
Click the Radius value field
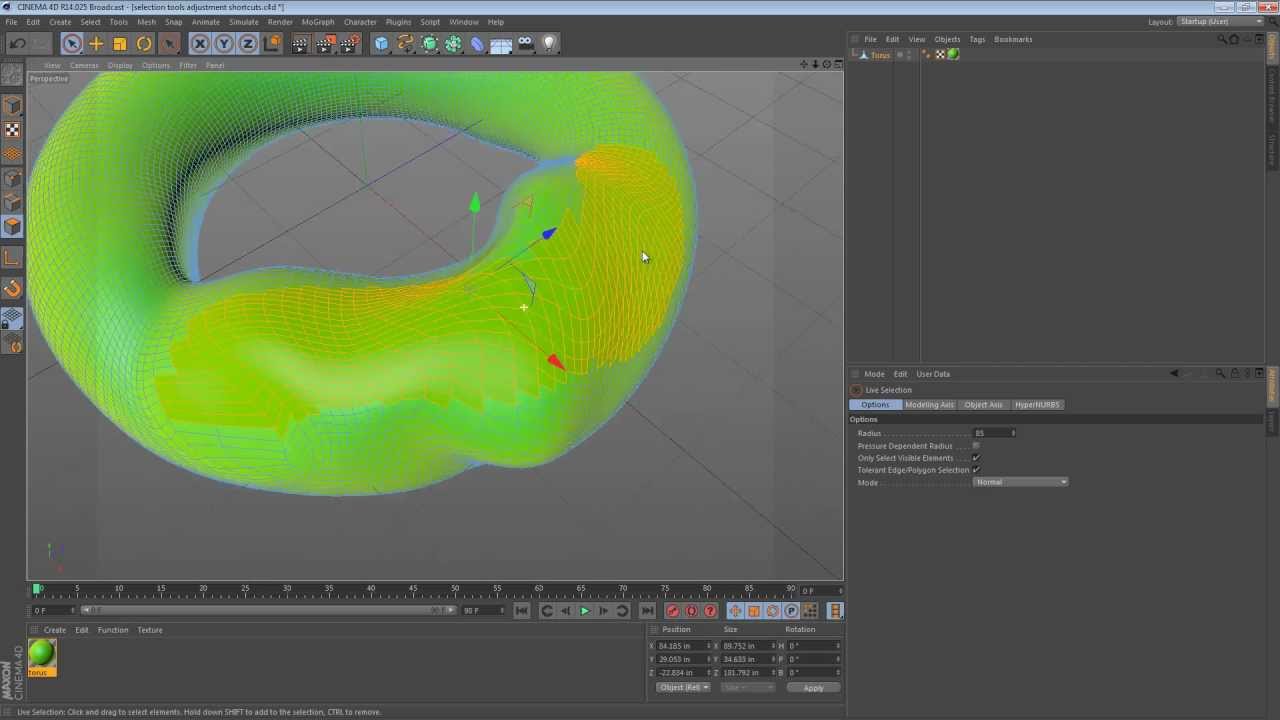[x=994, y=433]
